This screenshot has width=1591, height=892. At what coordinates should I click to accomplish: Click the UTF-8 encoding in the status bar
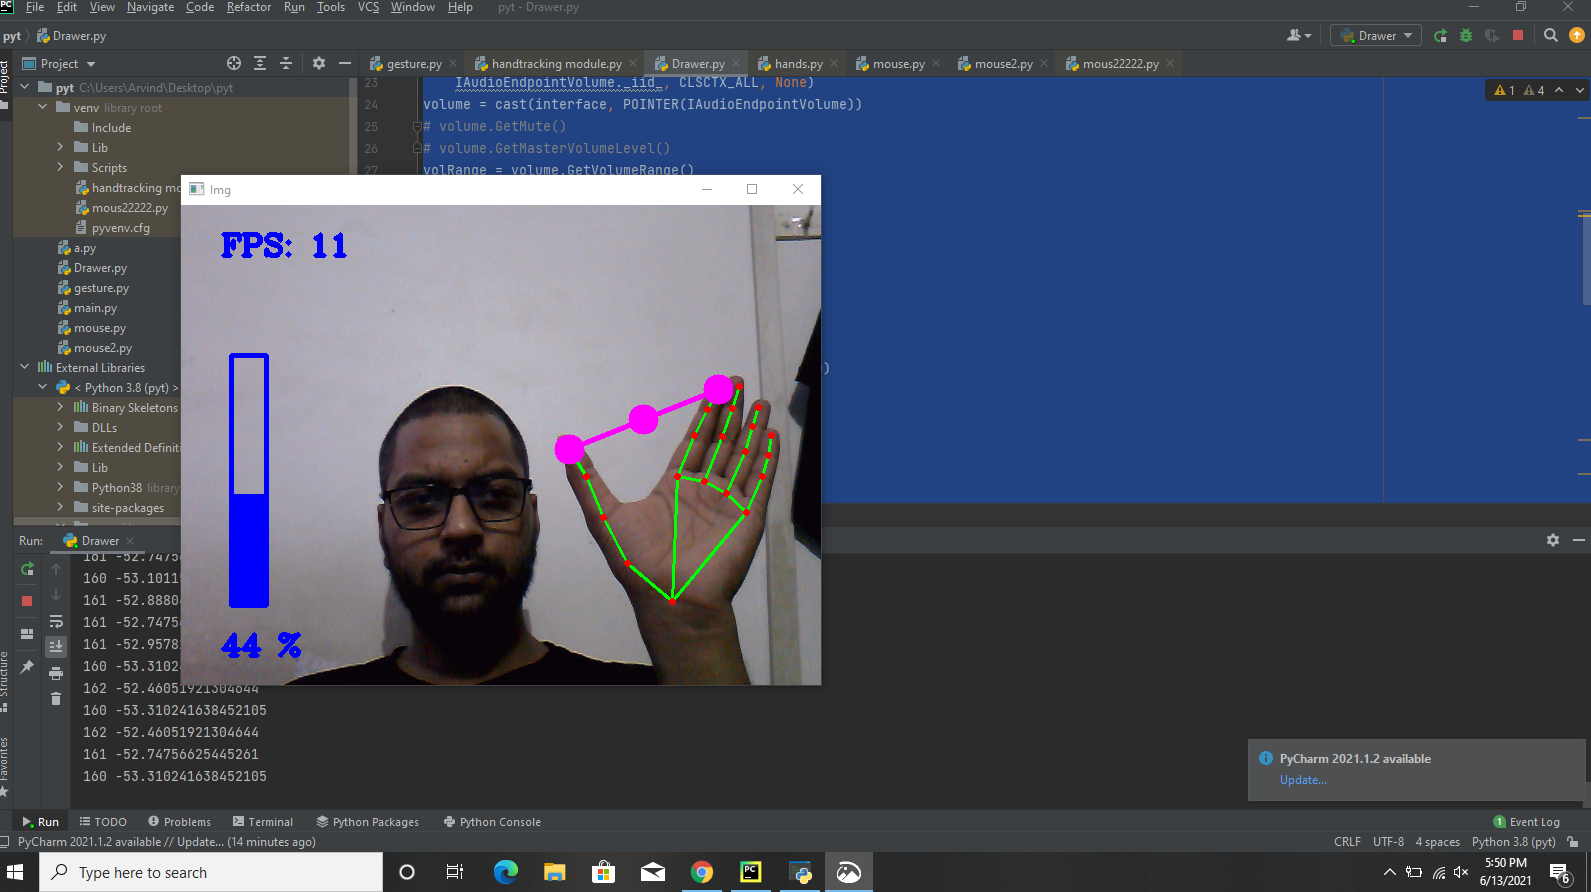[1388, 842]
